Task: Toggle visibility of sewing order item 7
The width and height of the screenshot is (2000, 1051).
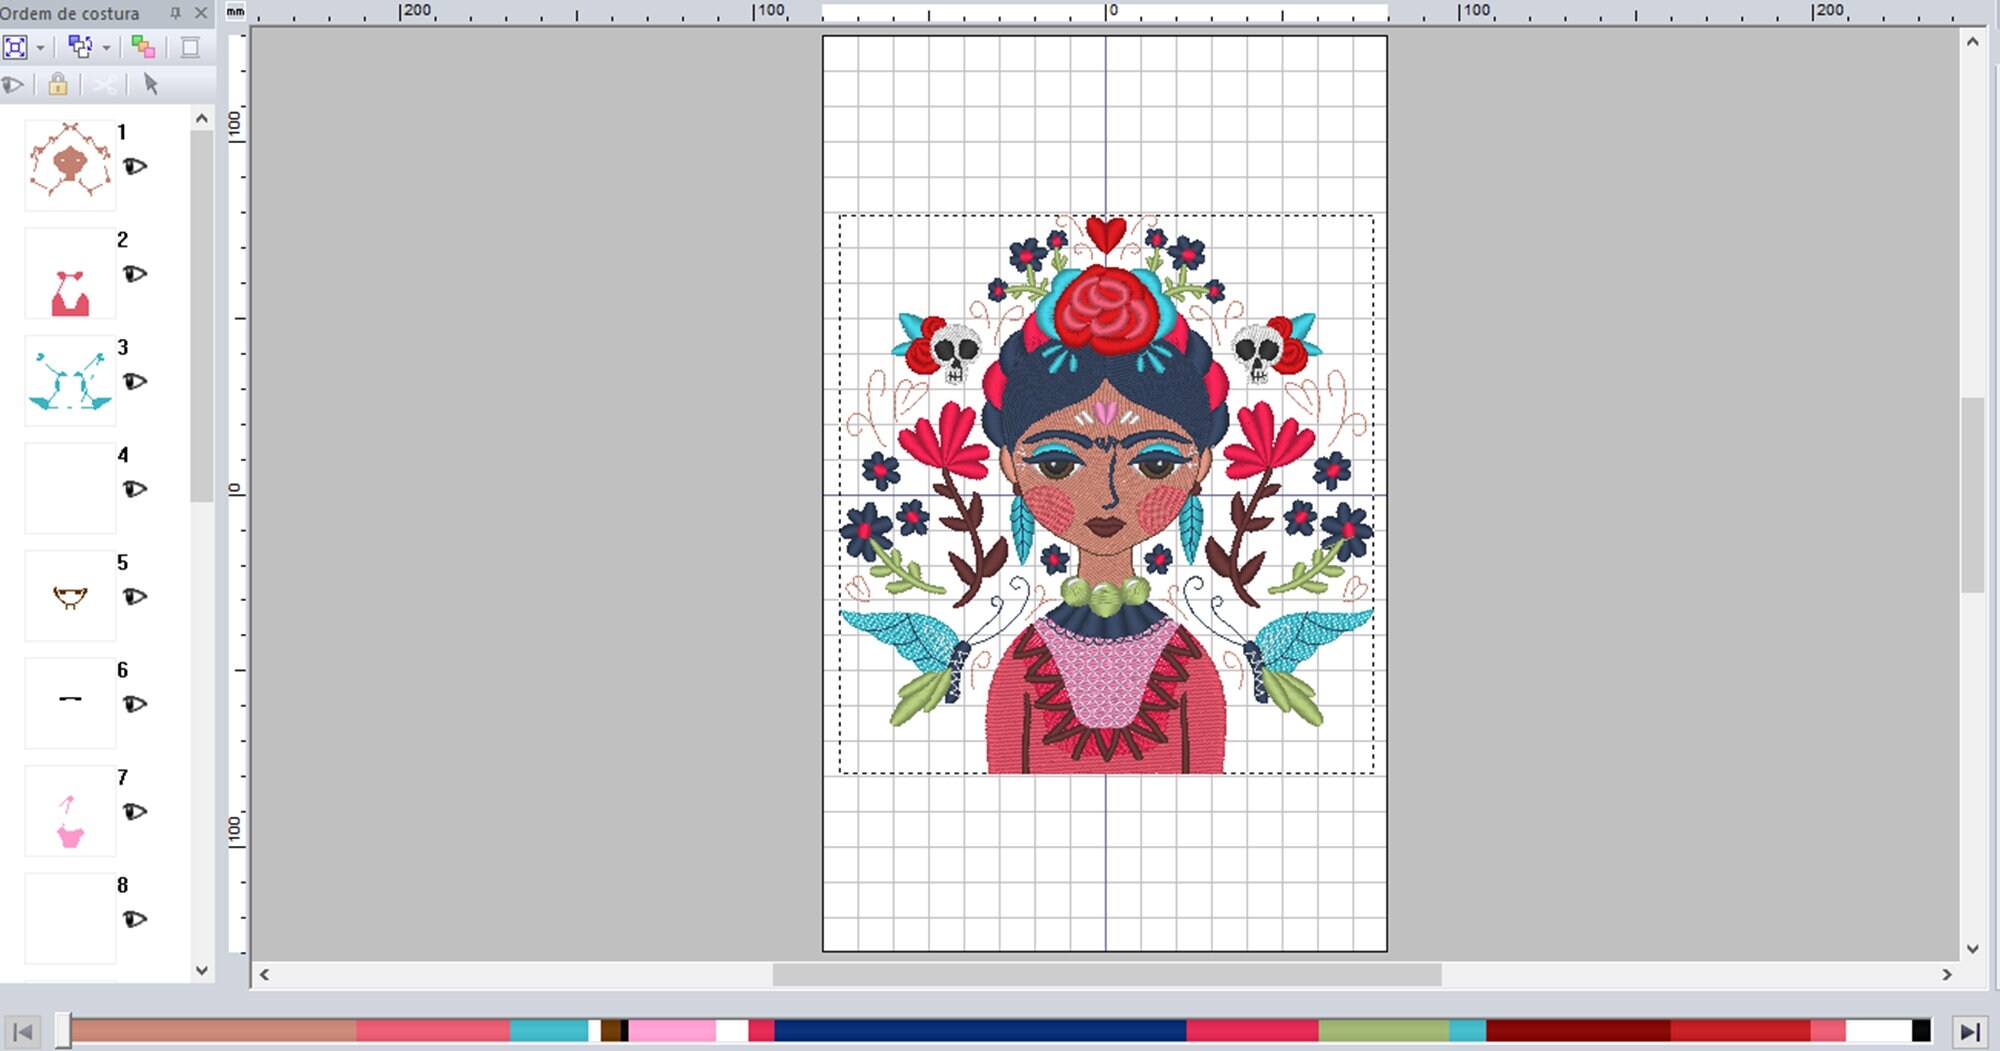Action: pos(135,811)
